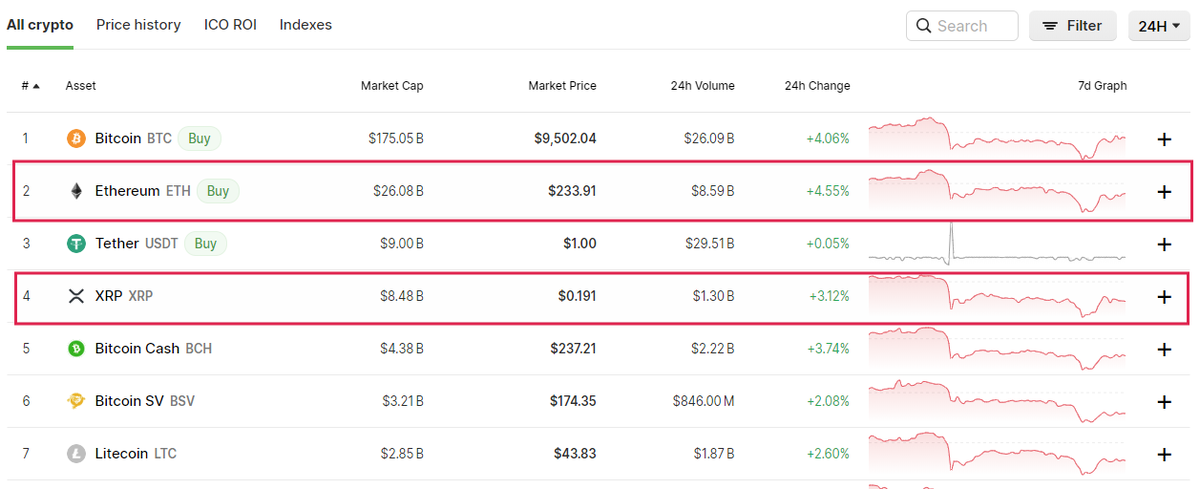The height and width of the screenshot is (489, 1200).
Task: Click the XRP logo icon
Action: (x=76, y=296)
